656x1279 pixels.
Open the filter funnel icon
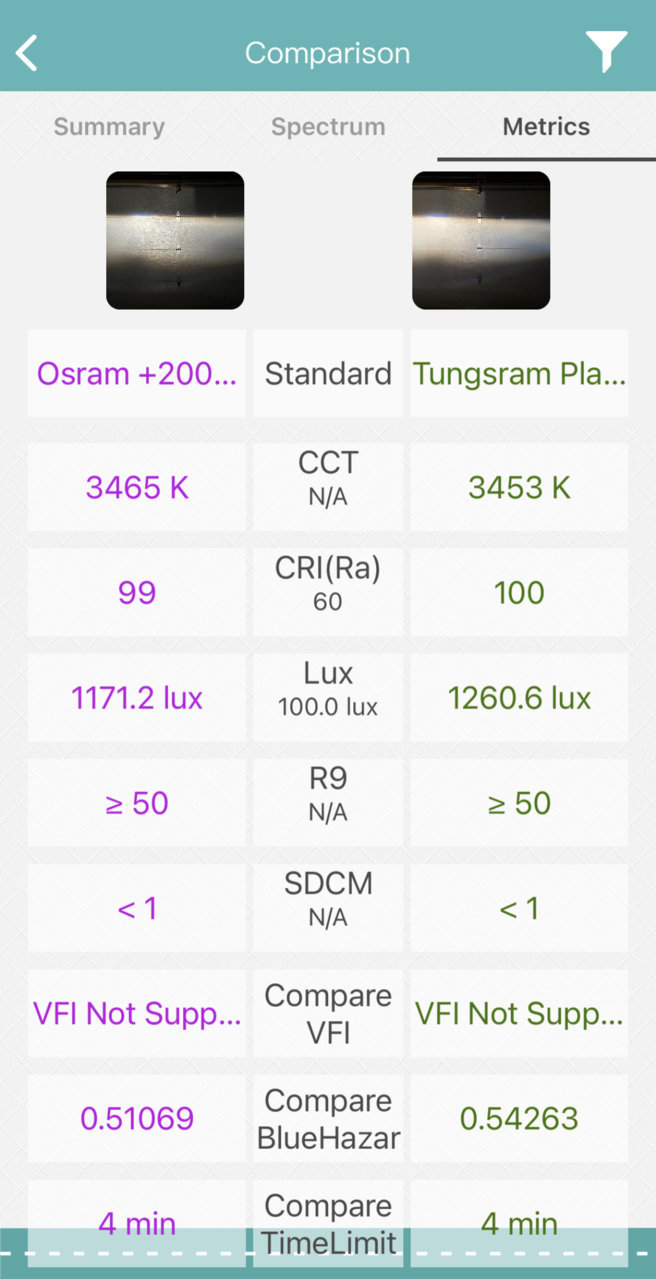pos(606,51)
